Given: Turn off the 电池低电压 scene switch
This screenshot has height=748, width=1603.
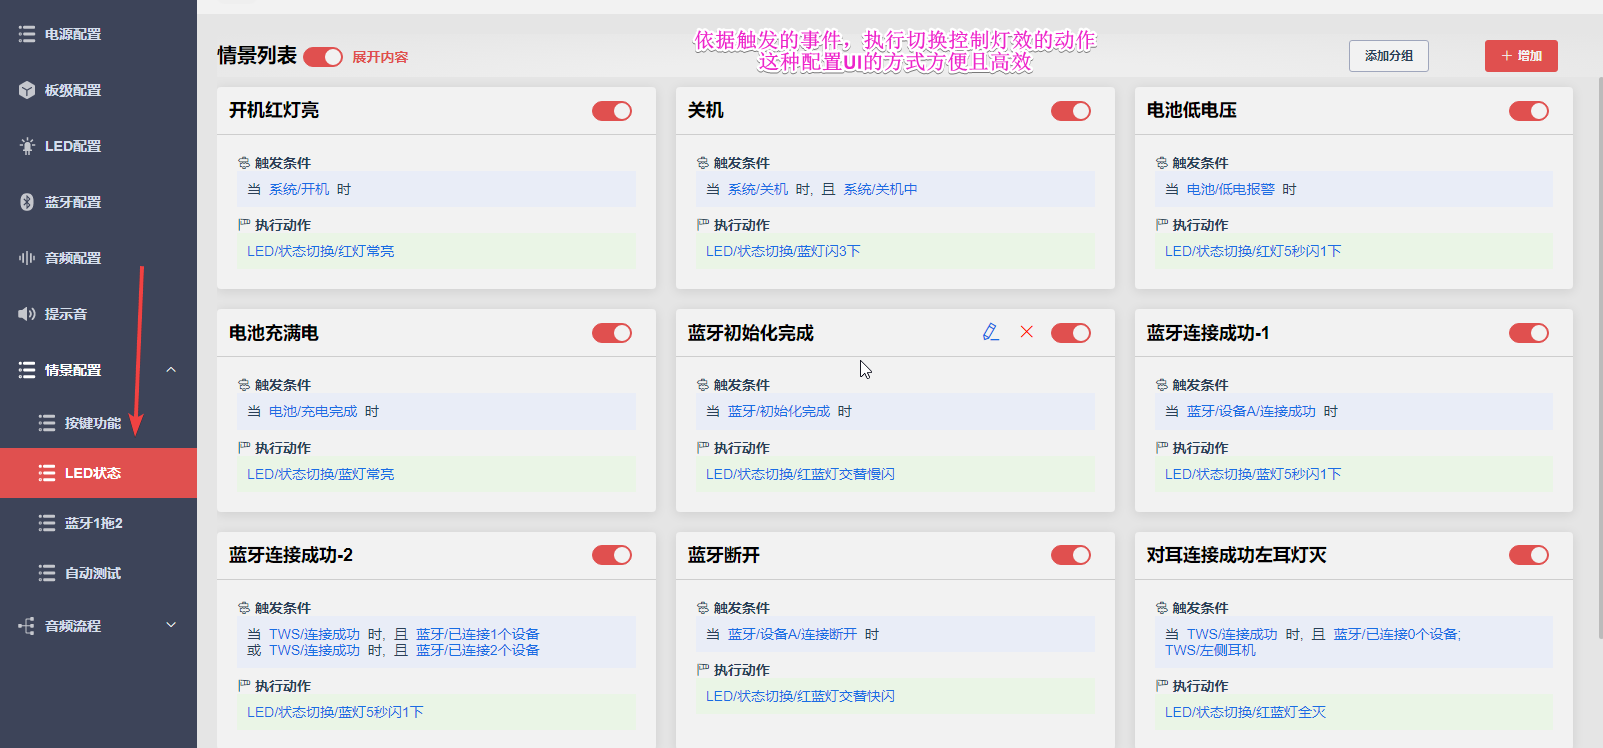Looking at the screenshot, I should click(x=1529, y=111).
